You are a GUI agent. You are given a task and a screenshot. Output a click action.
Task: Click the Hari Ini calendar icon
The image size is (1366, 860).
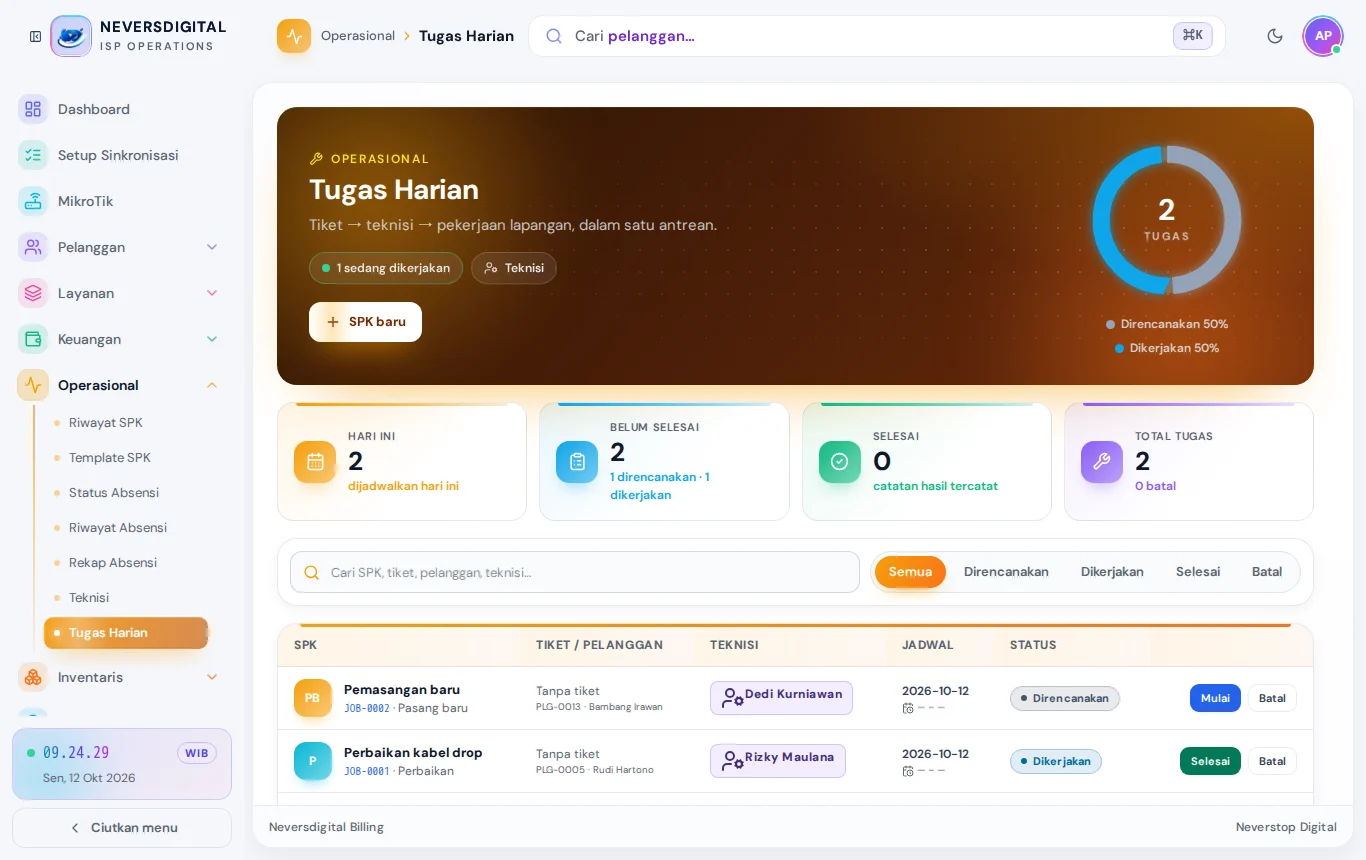click(x=315, y=462)
